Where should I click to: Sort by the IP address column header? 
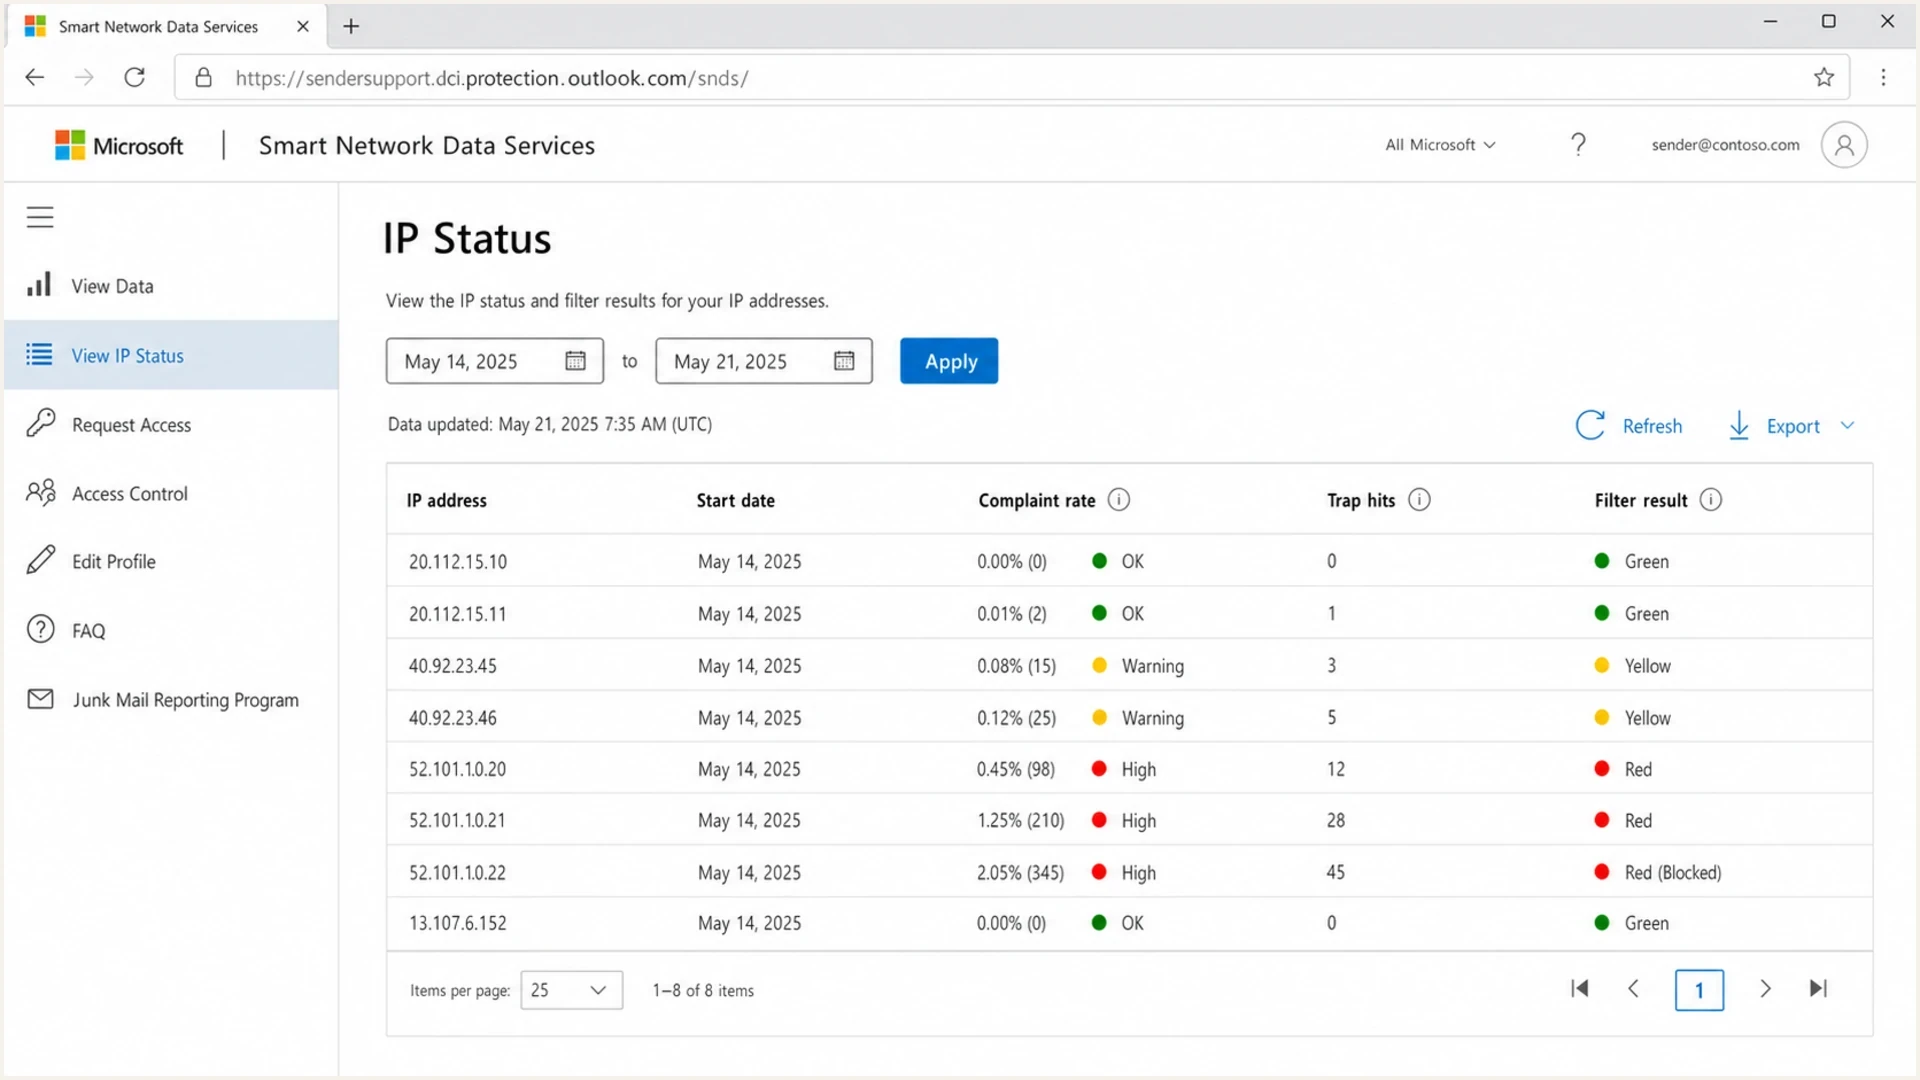447,500
